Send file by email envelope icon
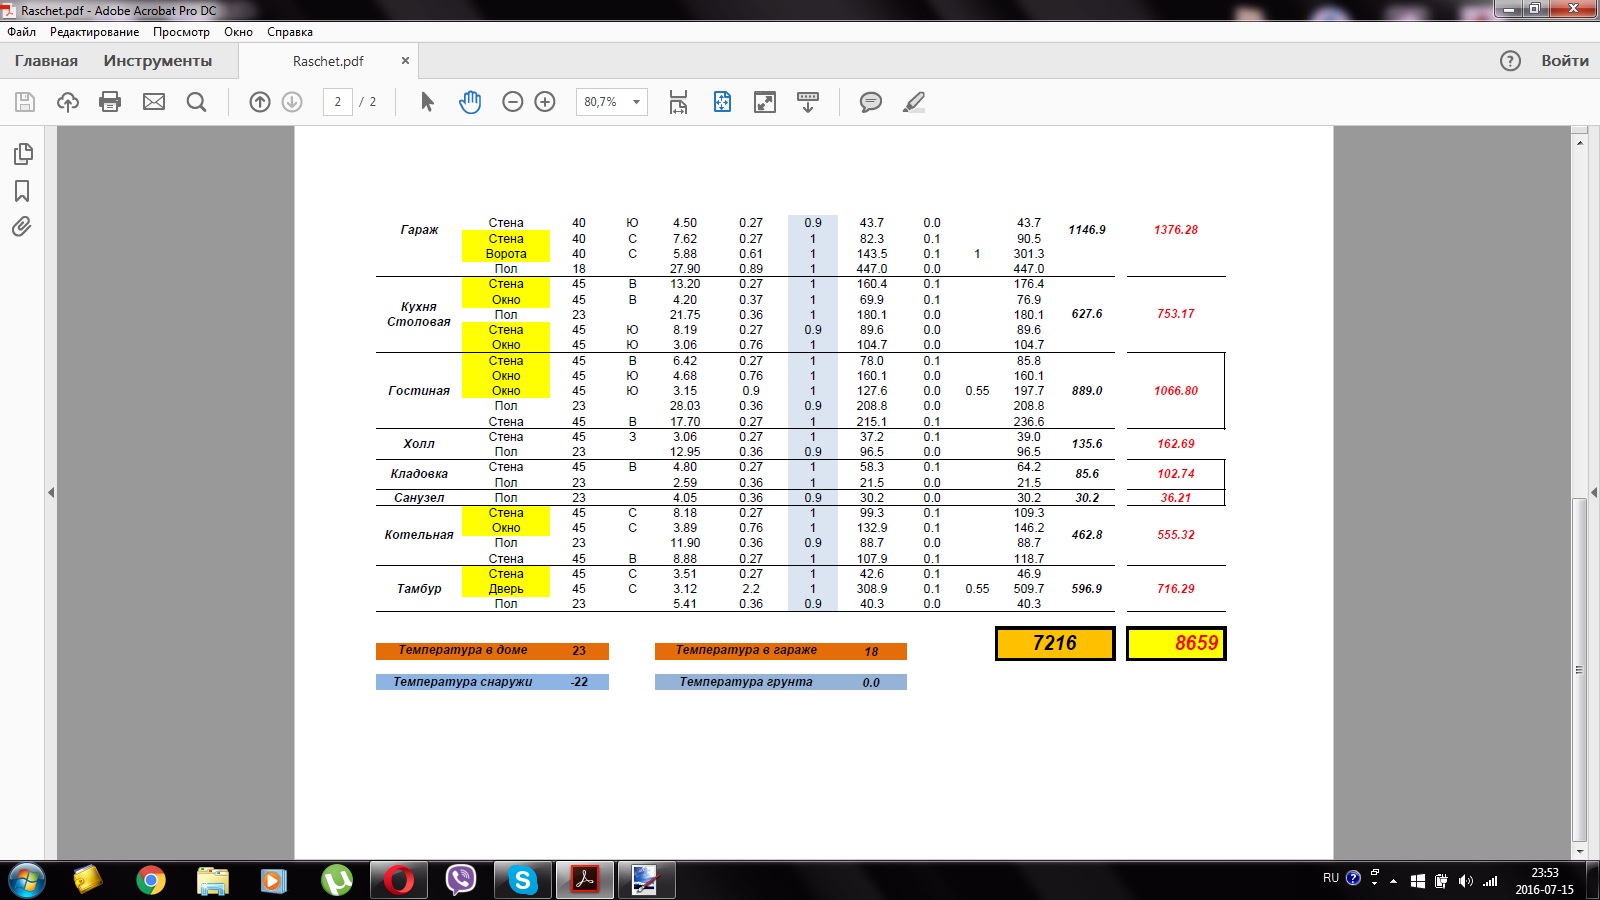Image resolution: width=1600 pixels, height=900 pixels. pos(154,102)
